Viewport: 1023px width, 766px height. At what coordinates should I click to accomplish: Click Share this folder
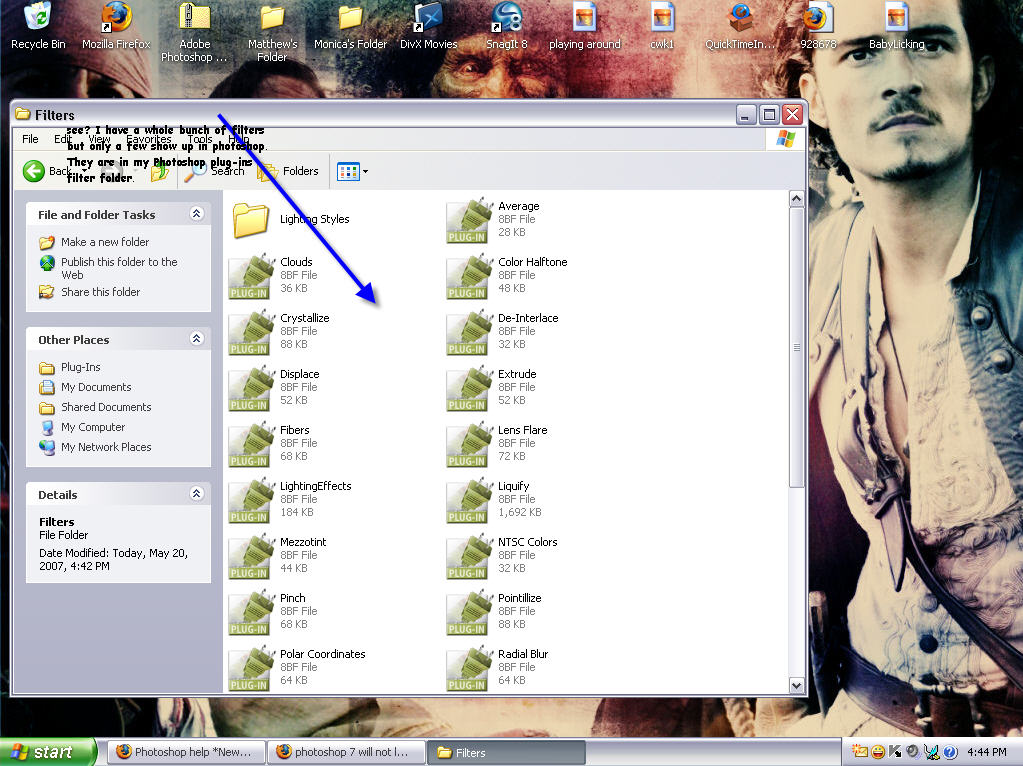point(89,292)
